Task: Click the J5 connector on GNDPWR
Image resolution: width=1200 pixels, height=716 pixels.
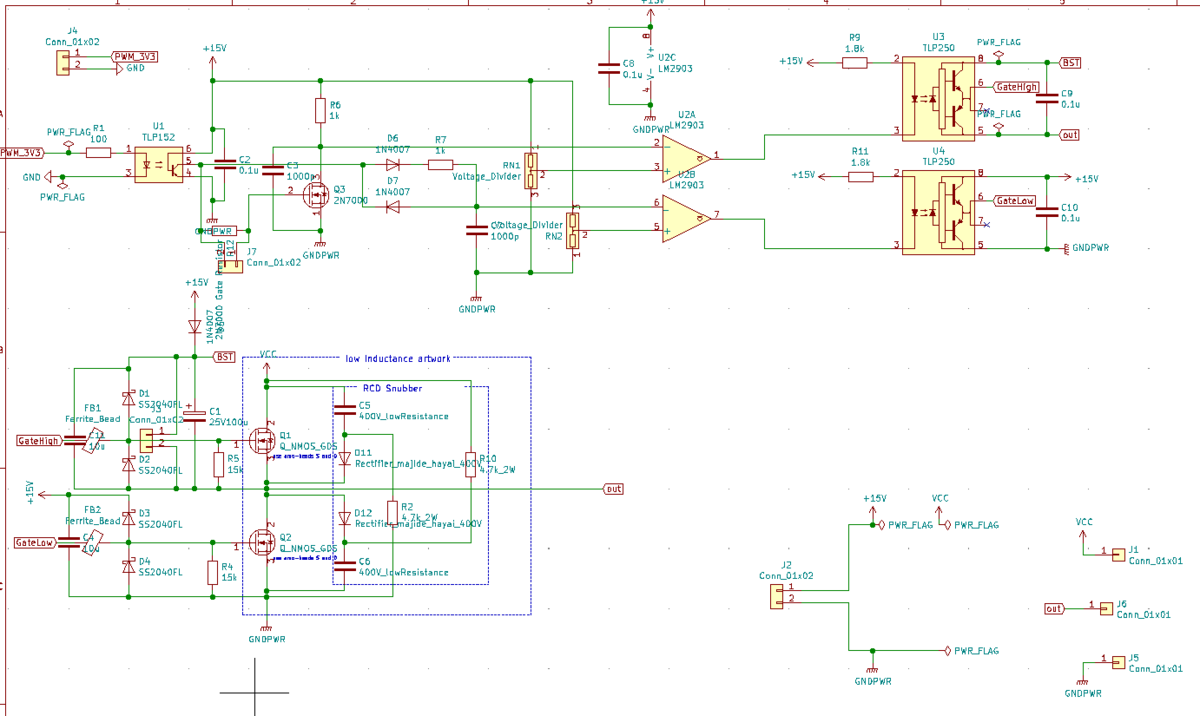Action: pyautogui.click(x=1118, y=662)
